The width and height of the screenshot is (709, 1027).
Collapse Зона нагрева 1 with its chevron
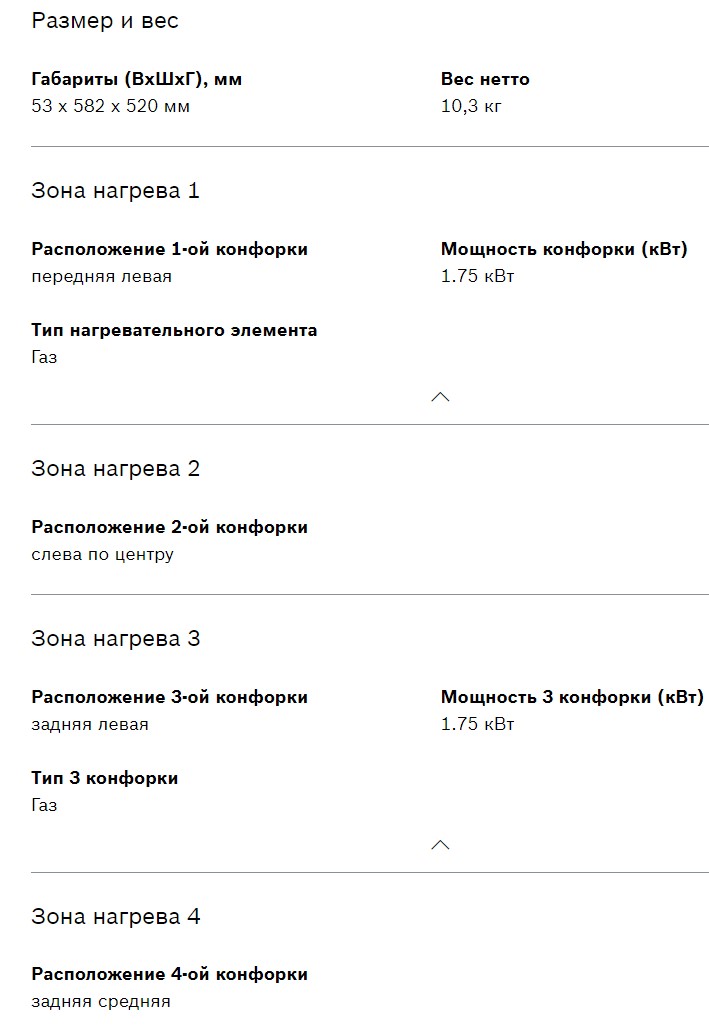click(440, 397)
